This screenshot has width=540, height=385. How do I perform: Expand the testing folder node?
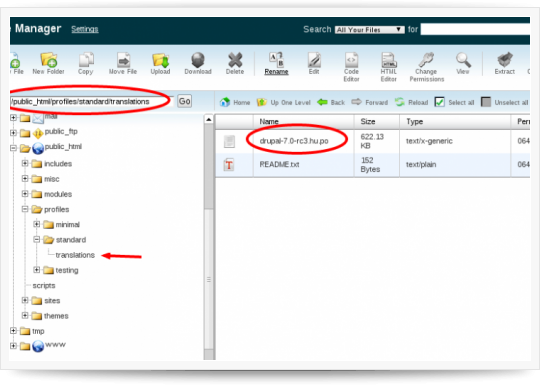(37, 270)
